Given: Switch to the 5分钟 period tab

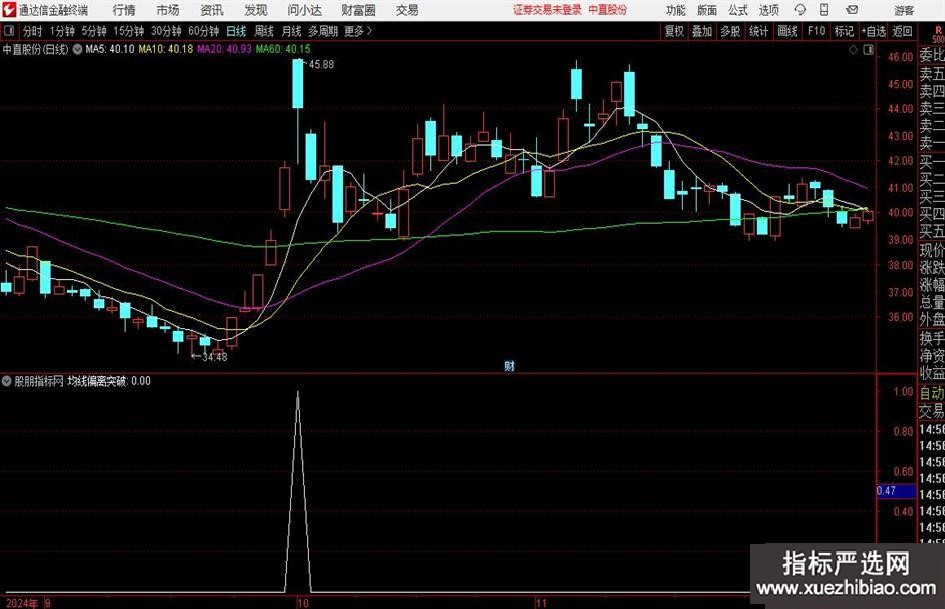Looking at the screenshot, I should pyautogui.click(x=93, y=31).
